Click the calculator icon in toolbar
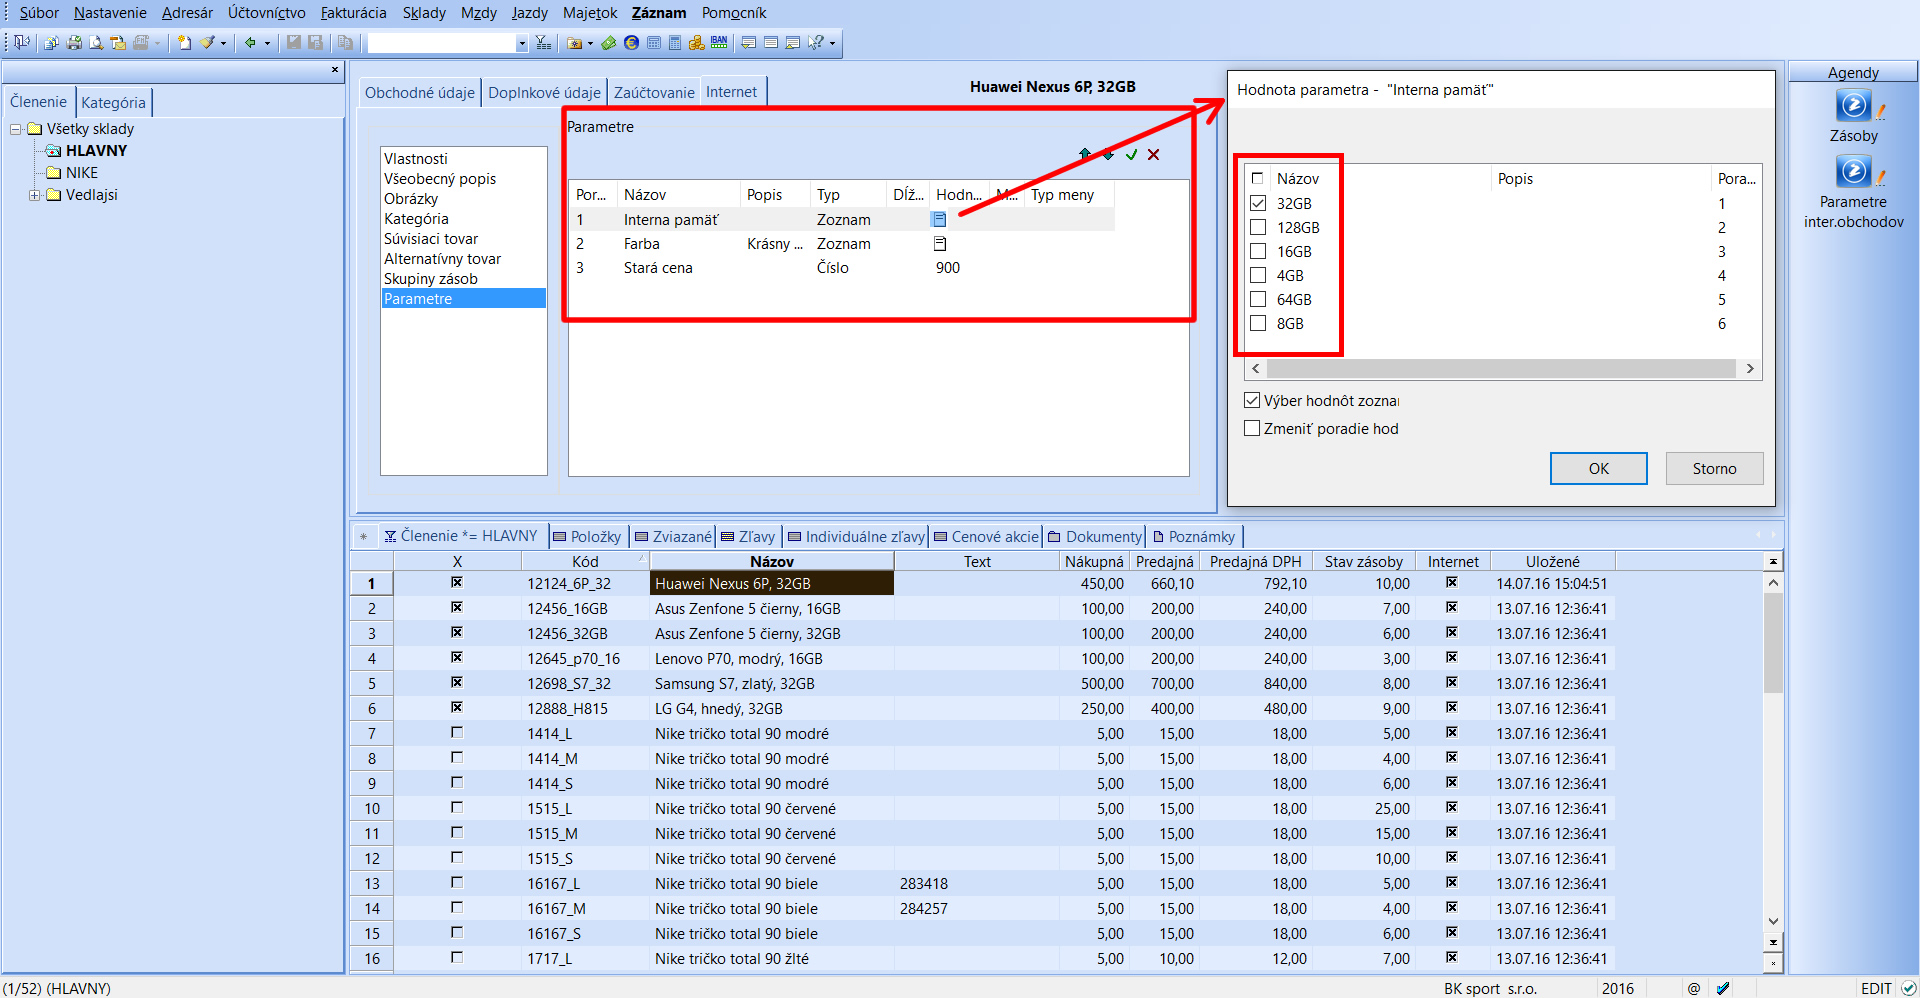The height and width of the screenshot is (998, 1920). click(x=675, y=43)
